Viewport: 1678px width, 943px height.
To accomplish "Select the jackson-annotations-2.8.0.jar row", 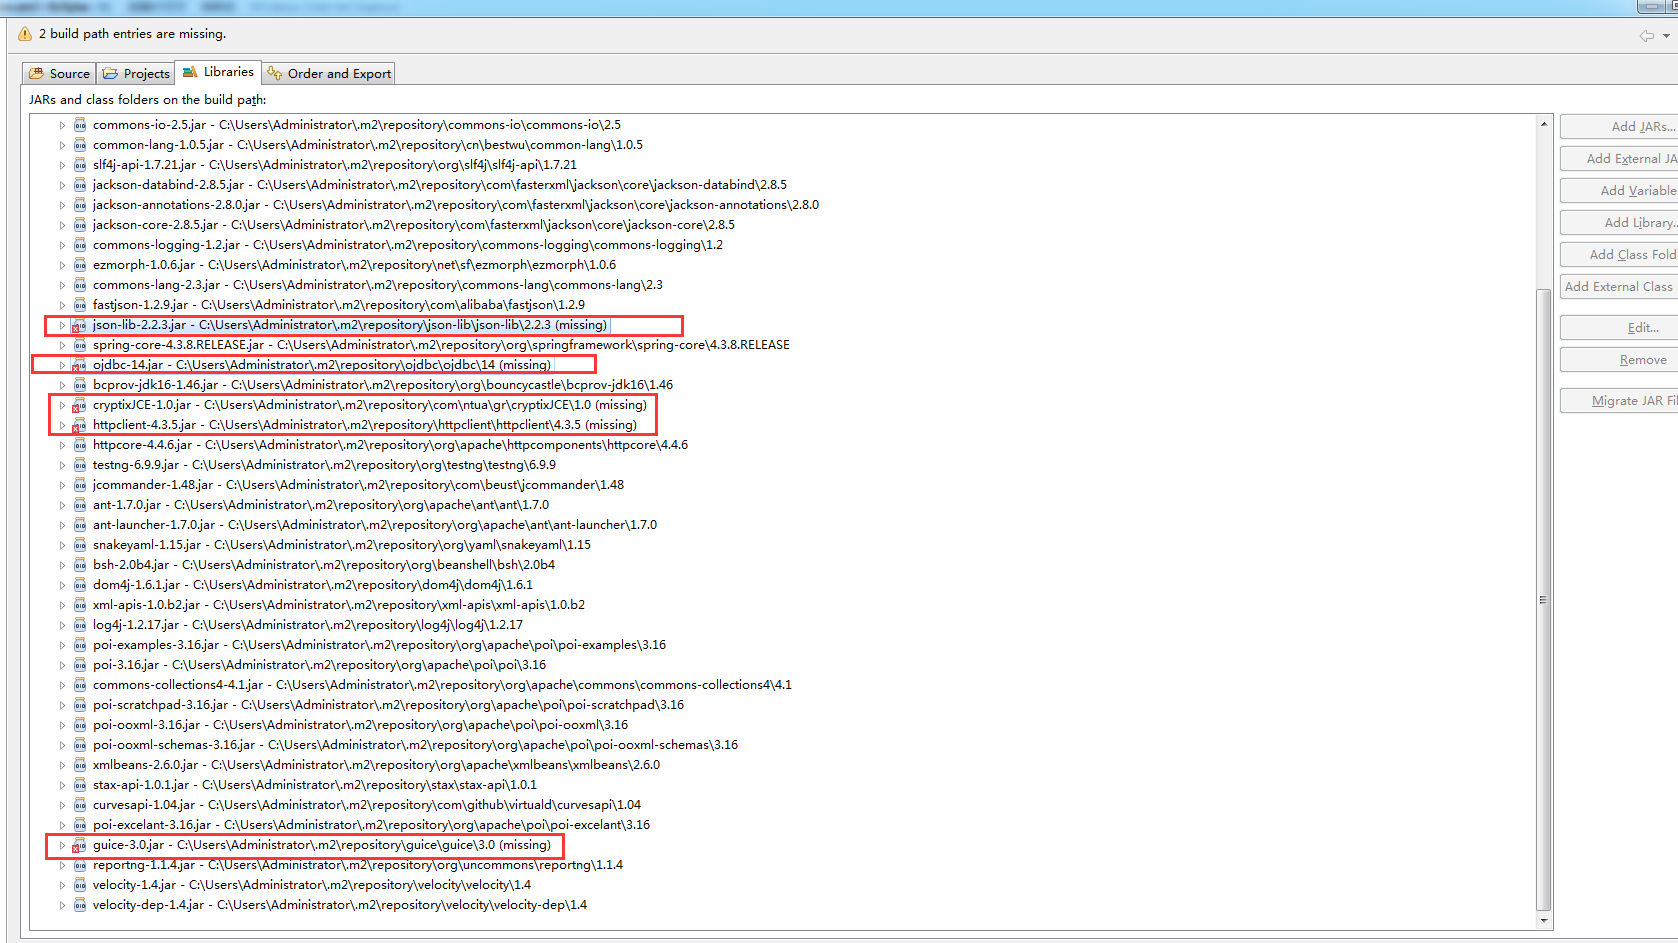I will 456,205.
